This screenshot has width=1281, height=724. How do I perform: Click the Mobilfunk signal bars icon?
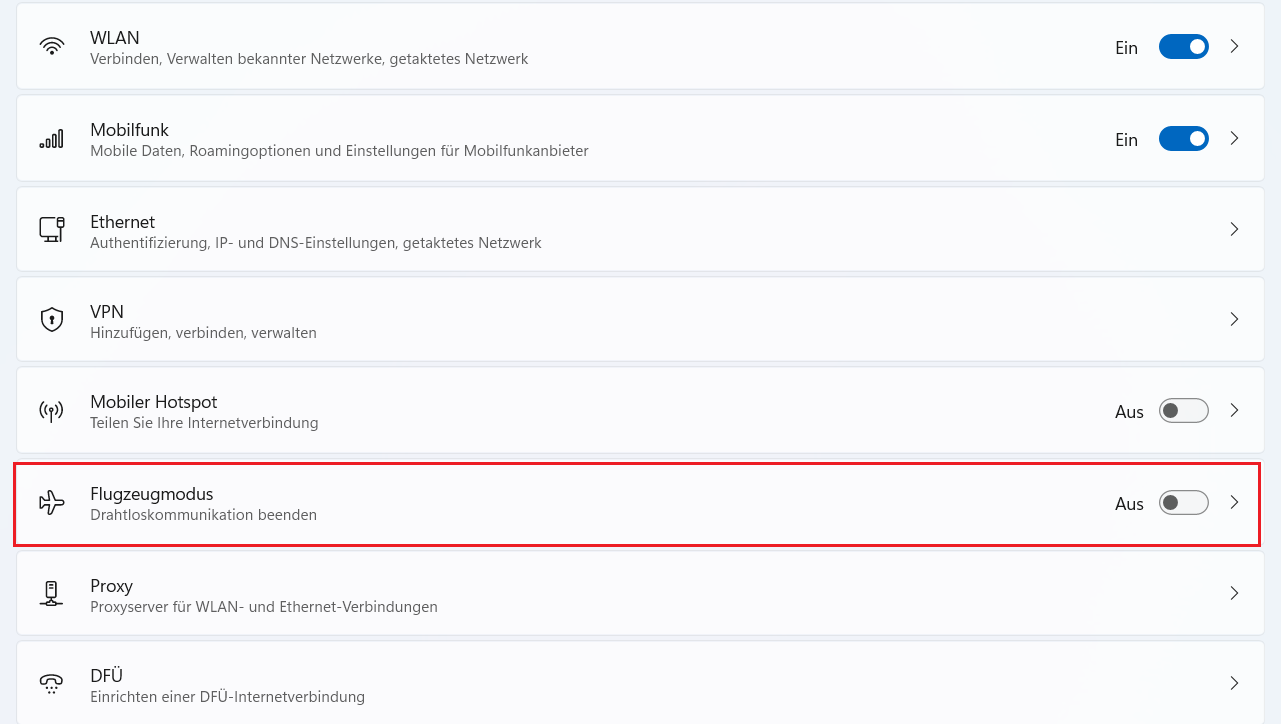click(52, 139)
